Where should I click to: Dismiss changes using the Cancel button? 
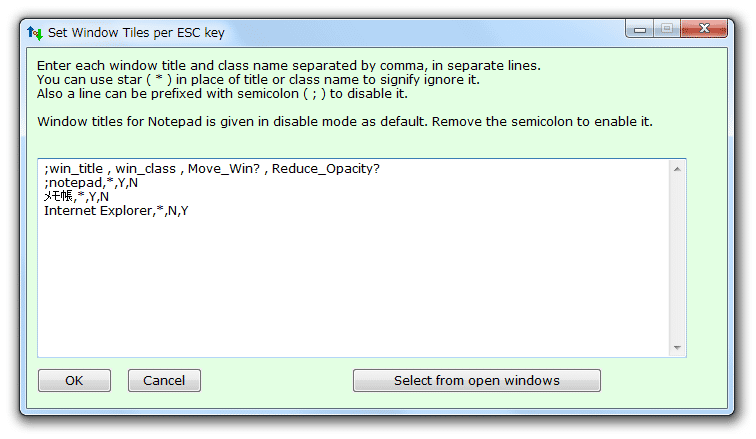[164, 381]
